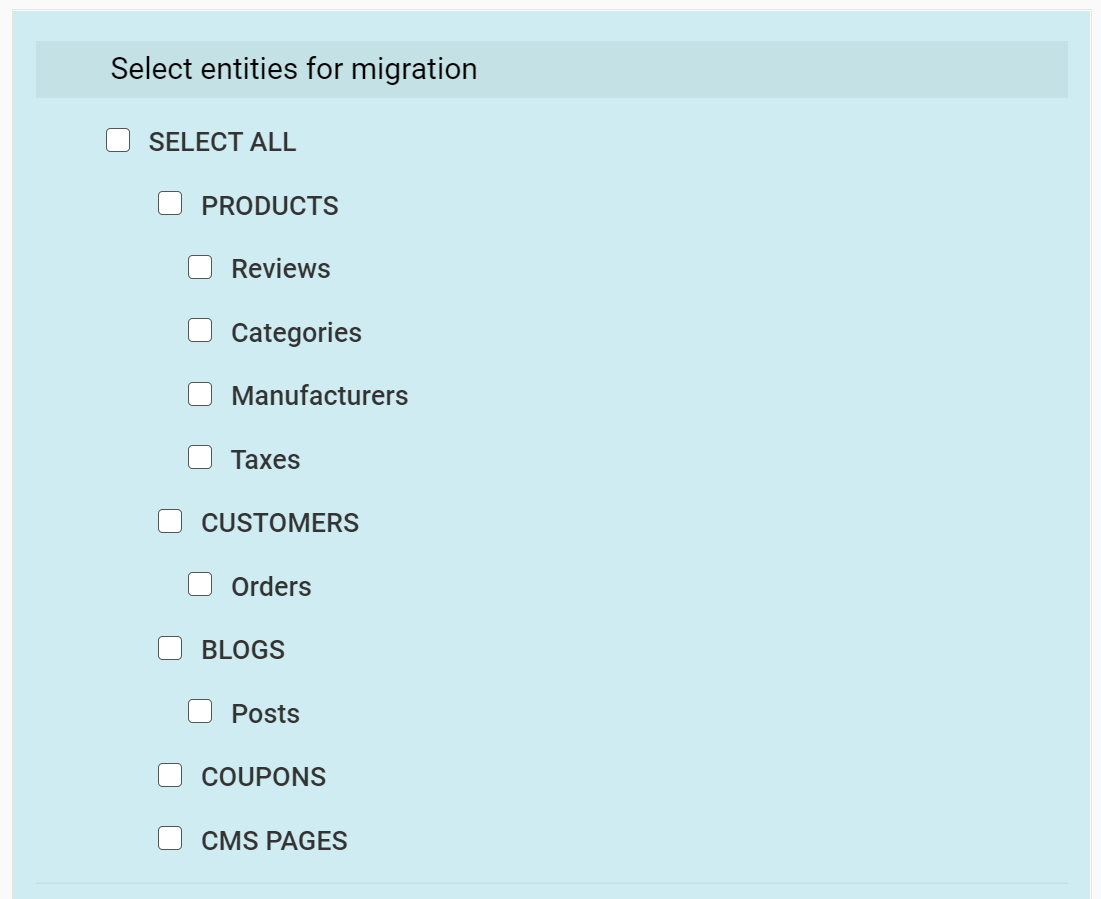This screenshot has width=1101, height=899.
Task: Click the 'PRODUCTS' label text
Action: coord(270,206)
